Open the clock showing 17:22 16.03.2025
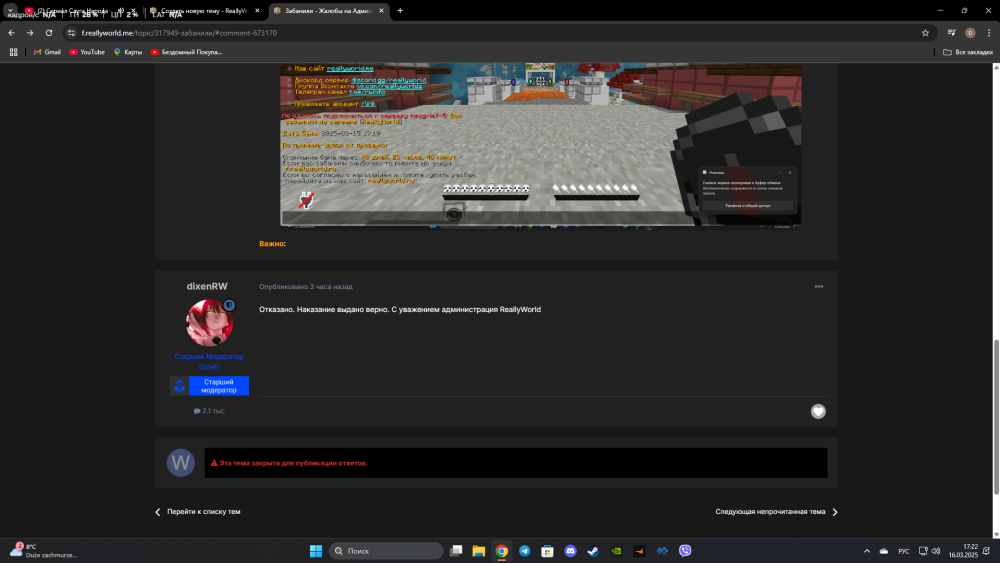This screenshot has width=1000, height=563. 963,551
